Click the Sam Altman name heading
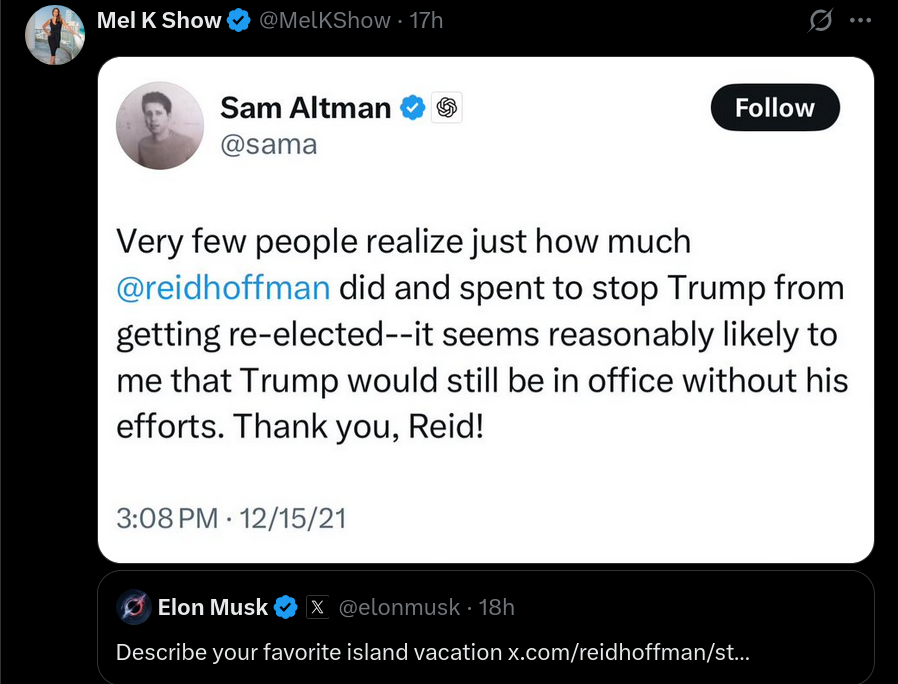Viewport: 898px width, 684px height. point(305,108)
